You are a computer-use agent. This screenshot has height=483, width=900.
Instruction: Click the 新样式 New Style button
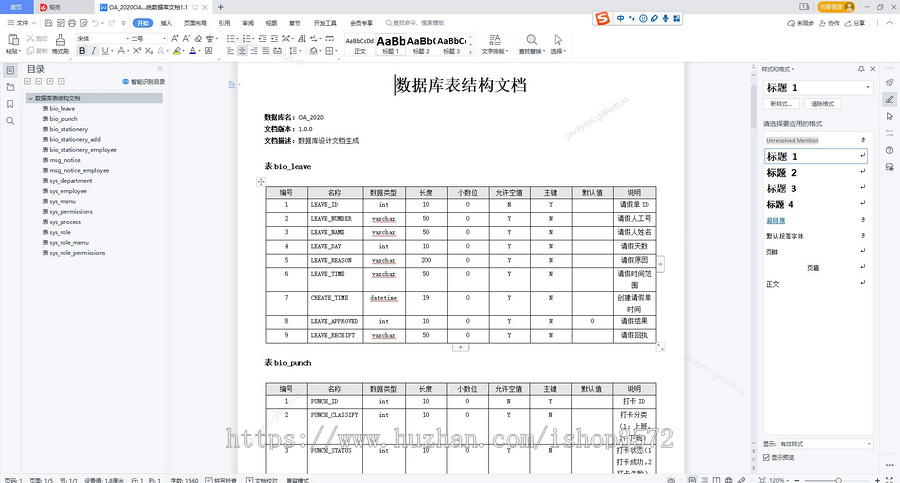coord(781,104)
